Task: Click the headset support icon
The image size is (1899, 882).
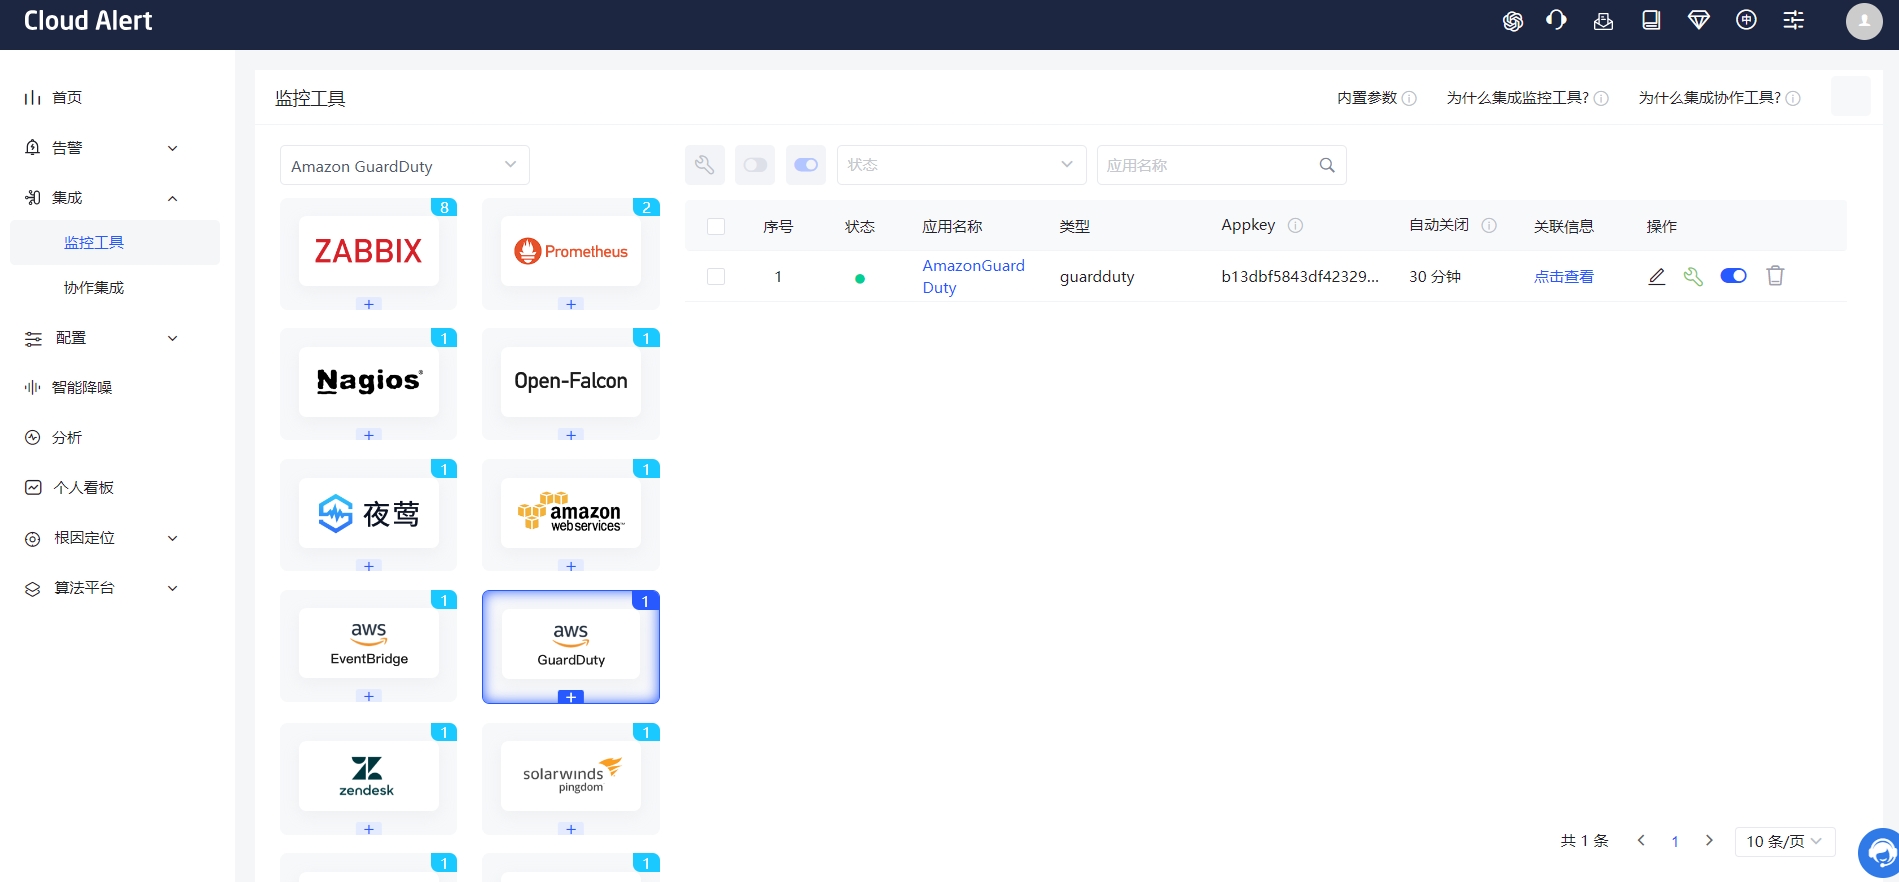Action: 1556,20
